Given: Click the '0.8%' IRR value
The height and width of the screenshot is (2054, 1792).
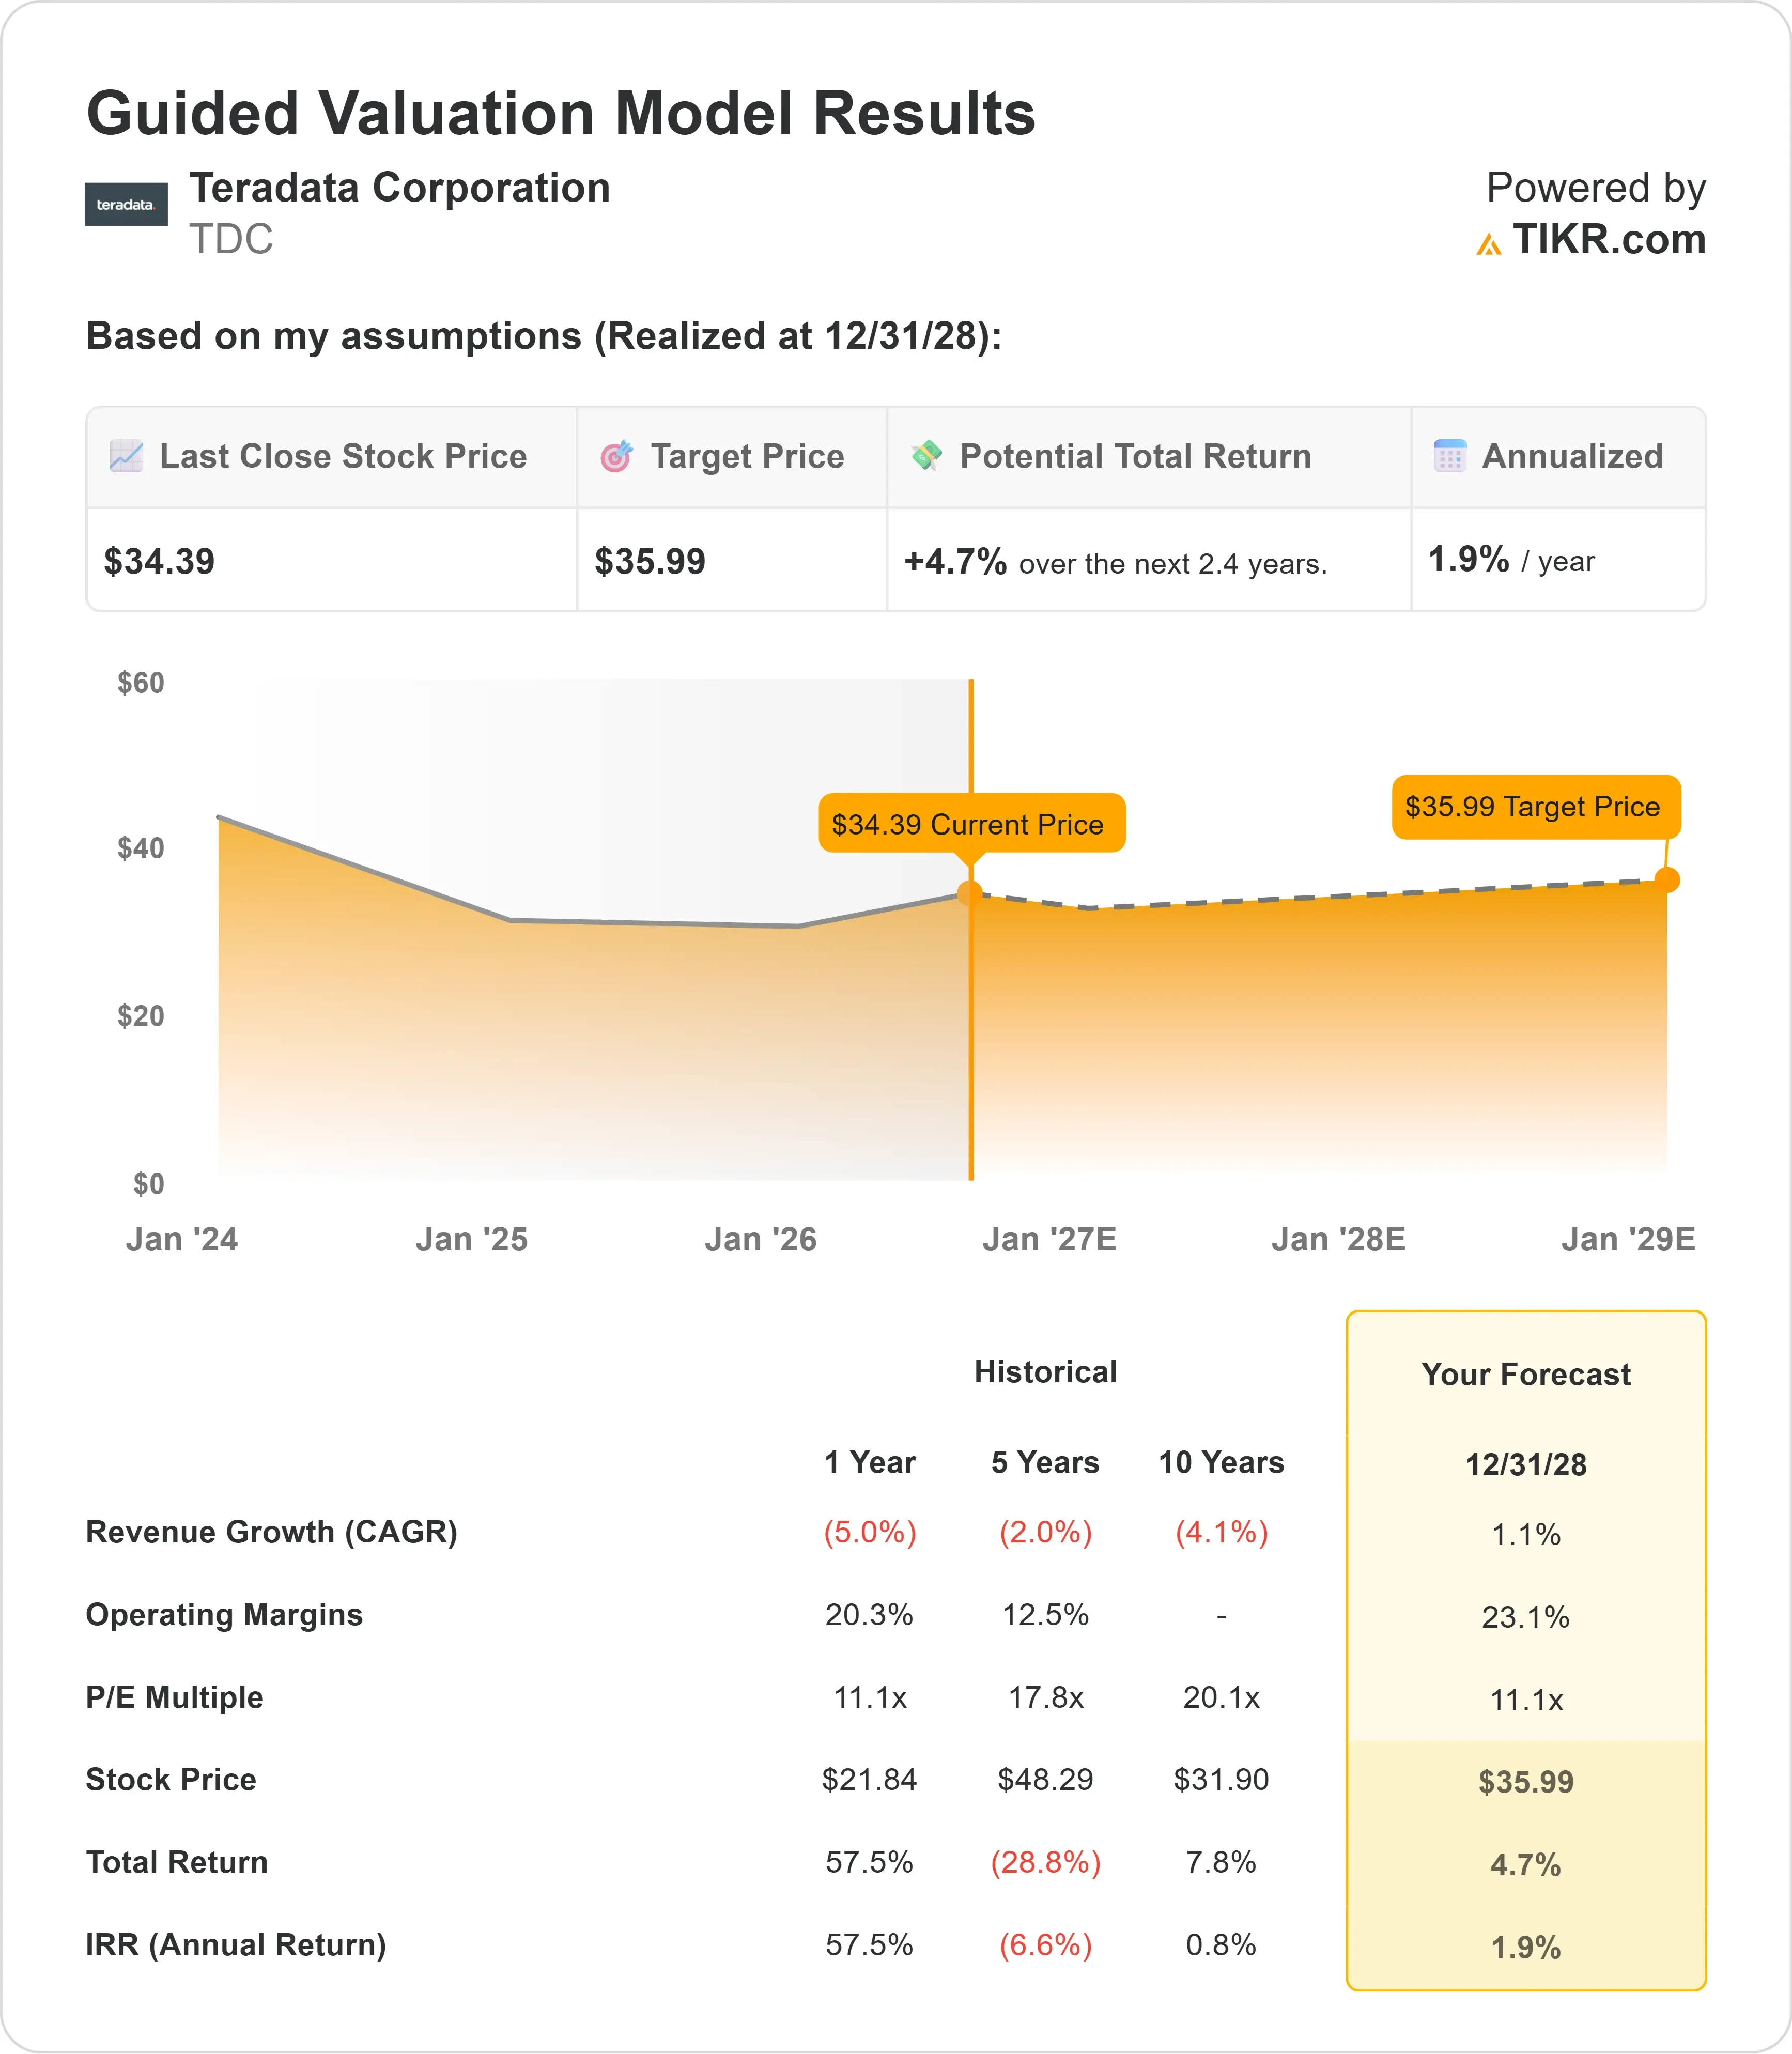Looking at the screenshot, I should pos(1221,1945).
